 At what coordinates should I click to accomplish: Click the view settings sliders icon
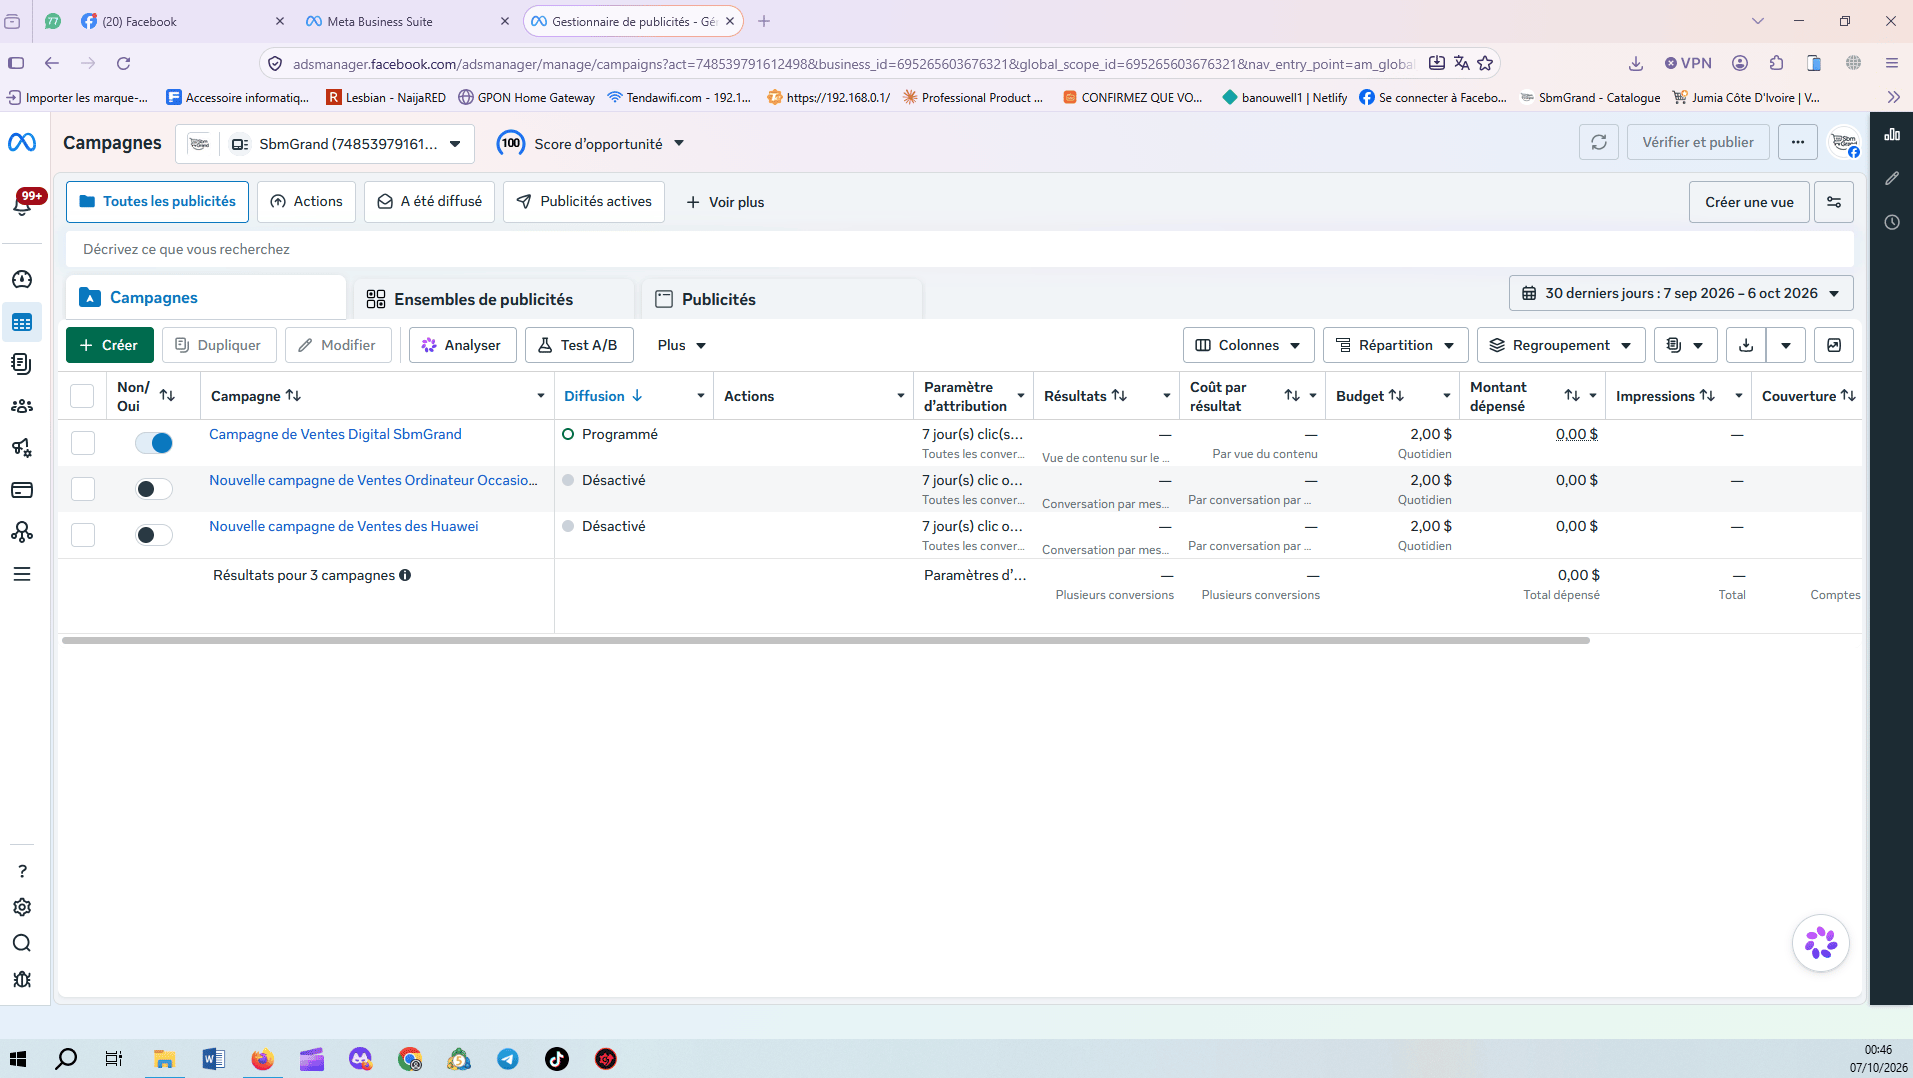point(1834,202)
